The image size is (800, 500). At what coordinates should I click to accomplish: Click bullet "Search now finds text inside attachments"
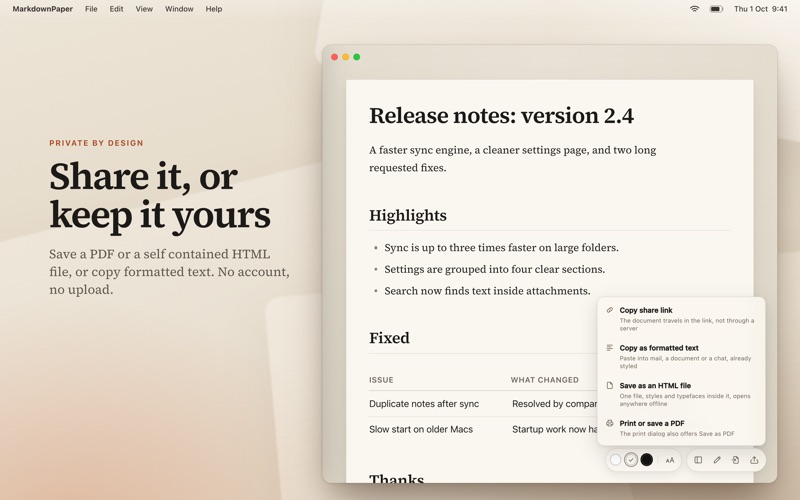[x=487, y=291]
